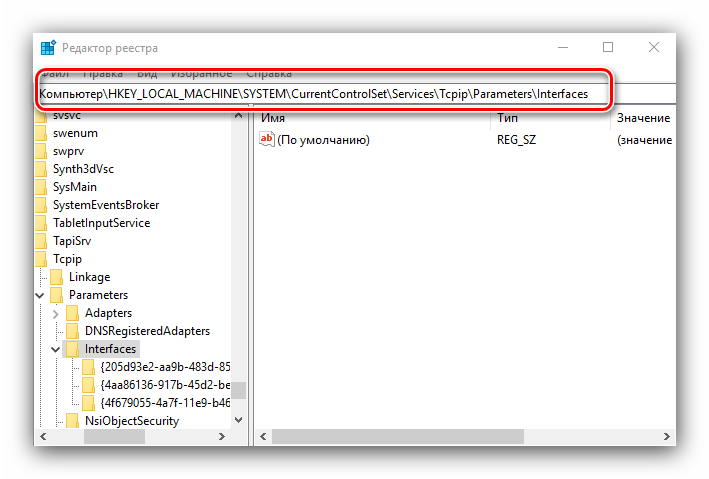Image resolution: width=709 pixels, height=479 pixels.
Task: Click the Registry Editor app icon in title bar
Action: point(48,47)
